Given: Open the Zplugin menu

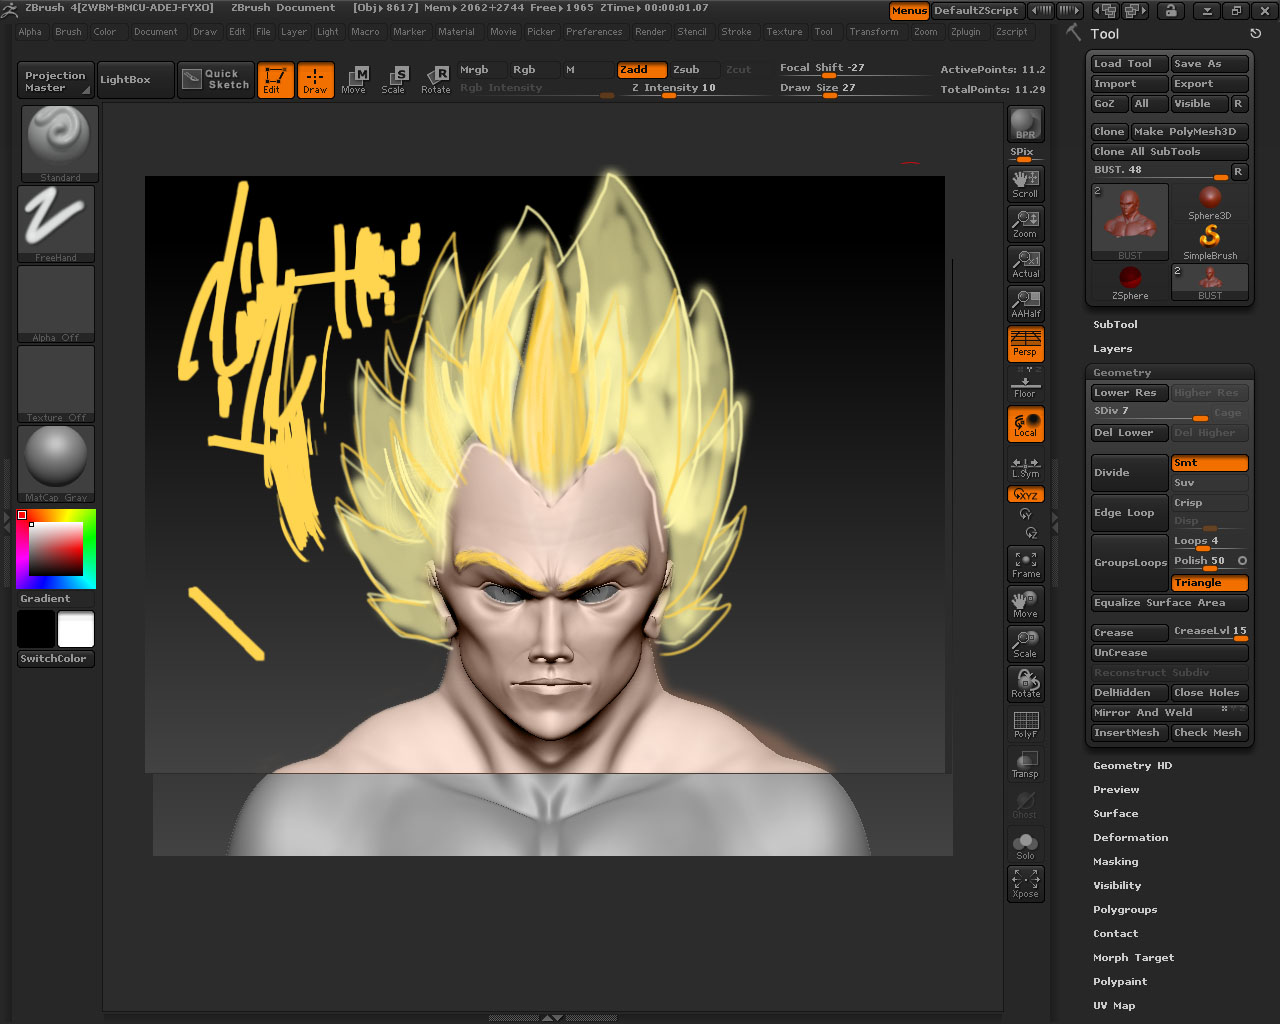Looking at the screenshot, I should click(x=965, y=32).
